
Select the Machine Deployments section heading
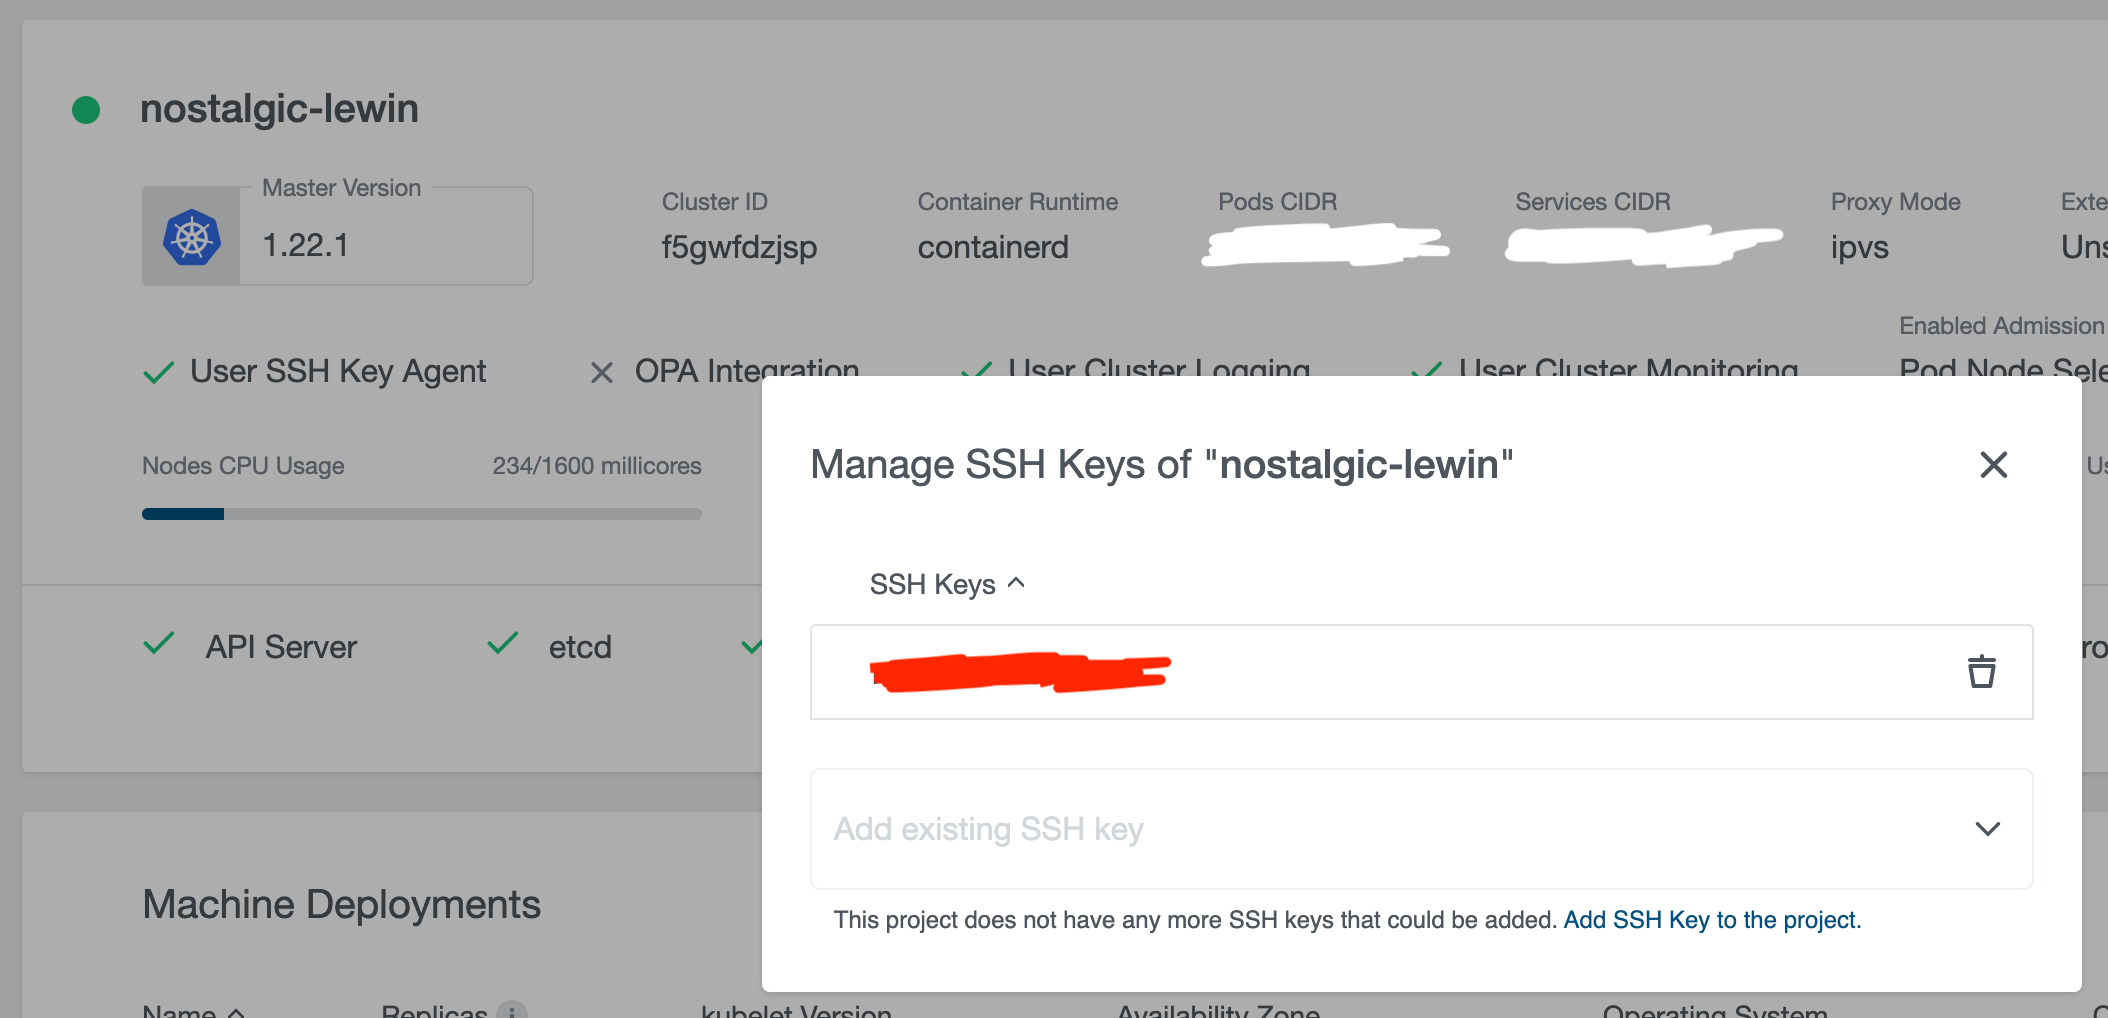[x=341, y=904]
